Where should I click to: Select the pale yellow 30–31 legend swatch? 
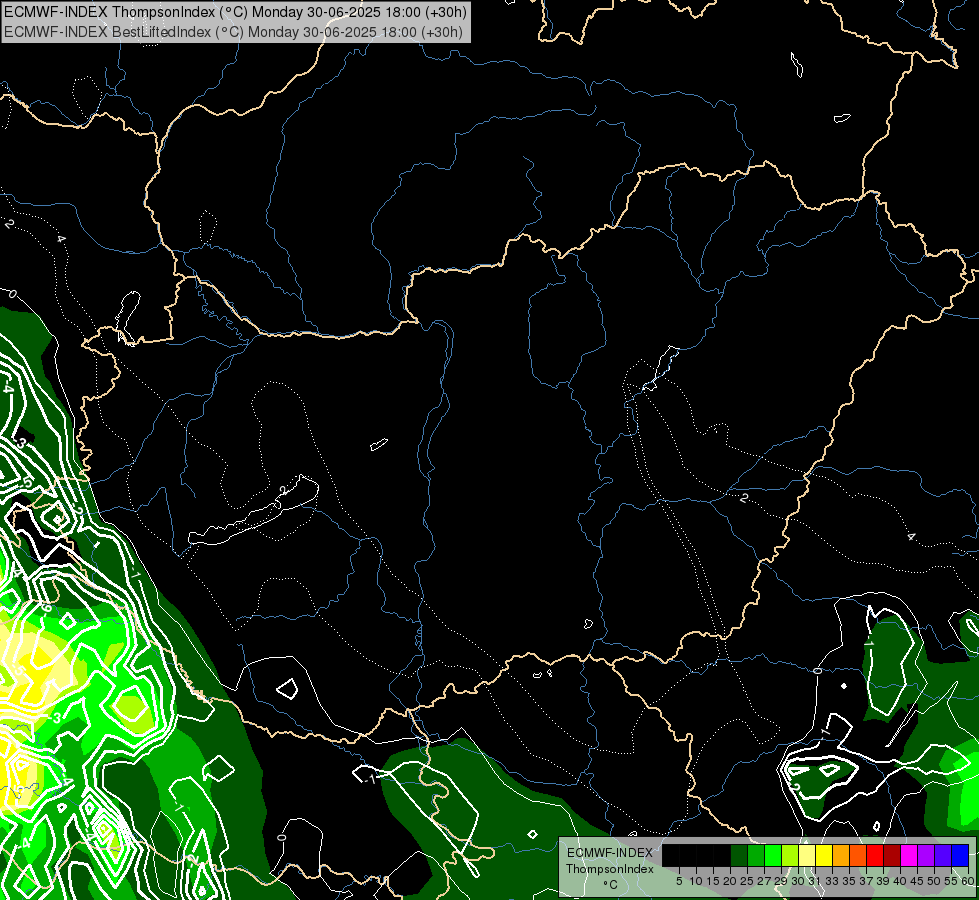click(x=807, y=855)
